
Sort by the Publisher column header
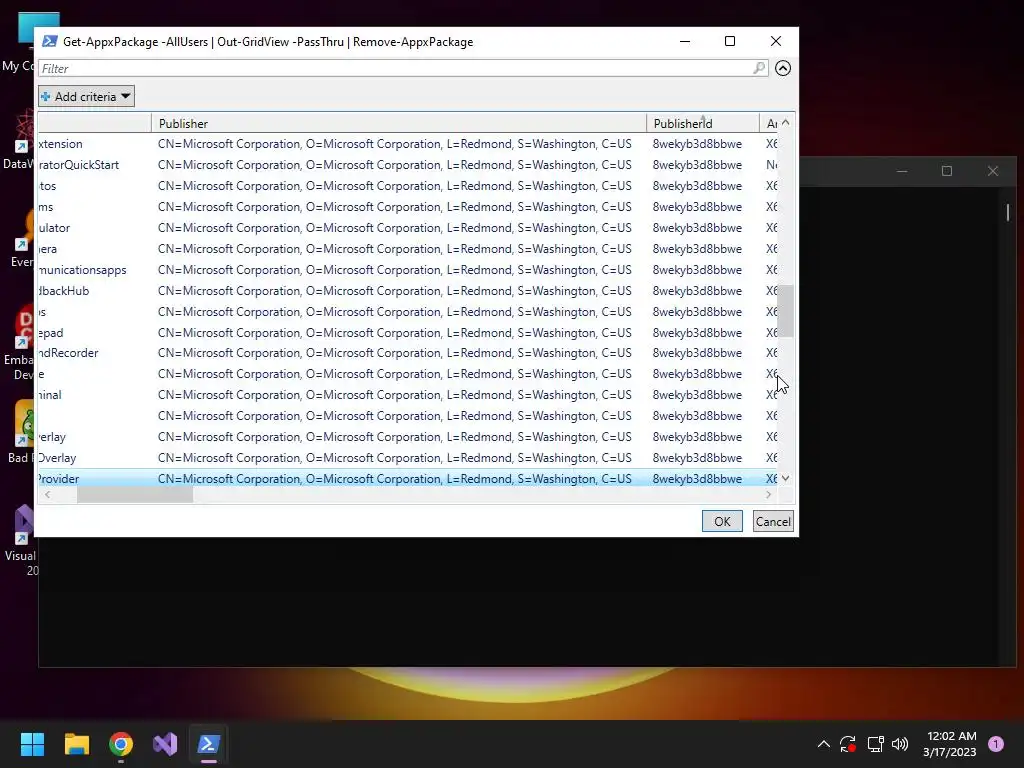398,123
